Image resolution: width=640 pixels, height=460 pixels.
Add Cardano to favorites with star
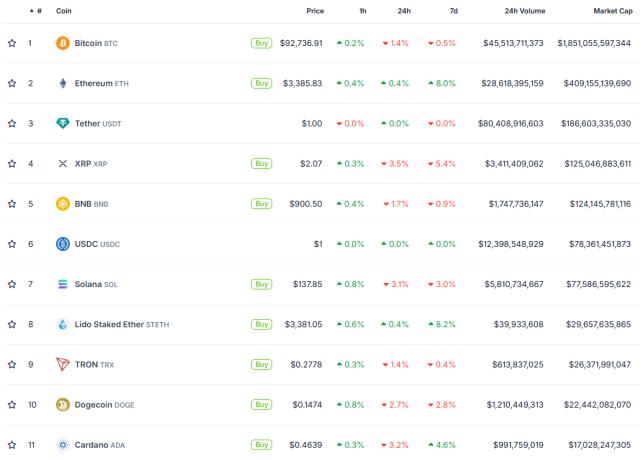tap(12, 444)
